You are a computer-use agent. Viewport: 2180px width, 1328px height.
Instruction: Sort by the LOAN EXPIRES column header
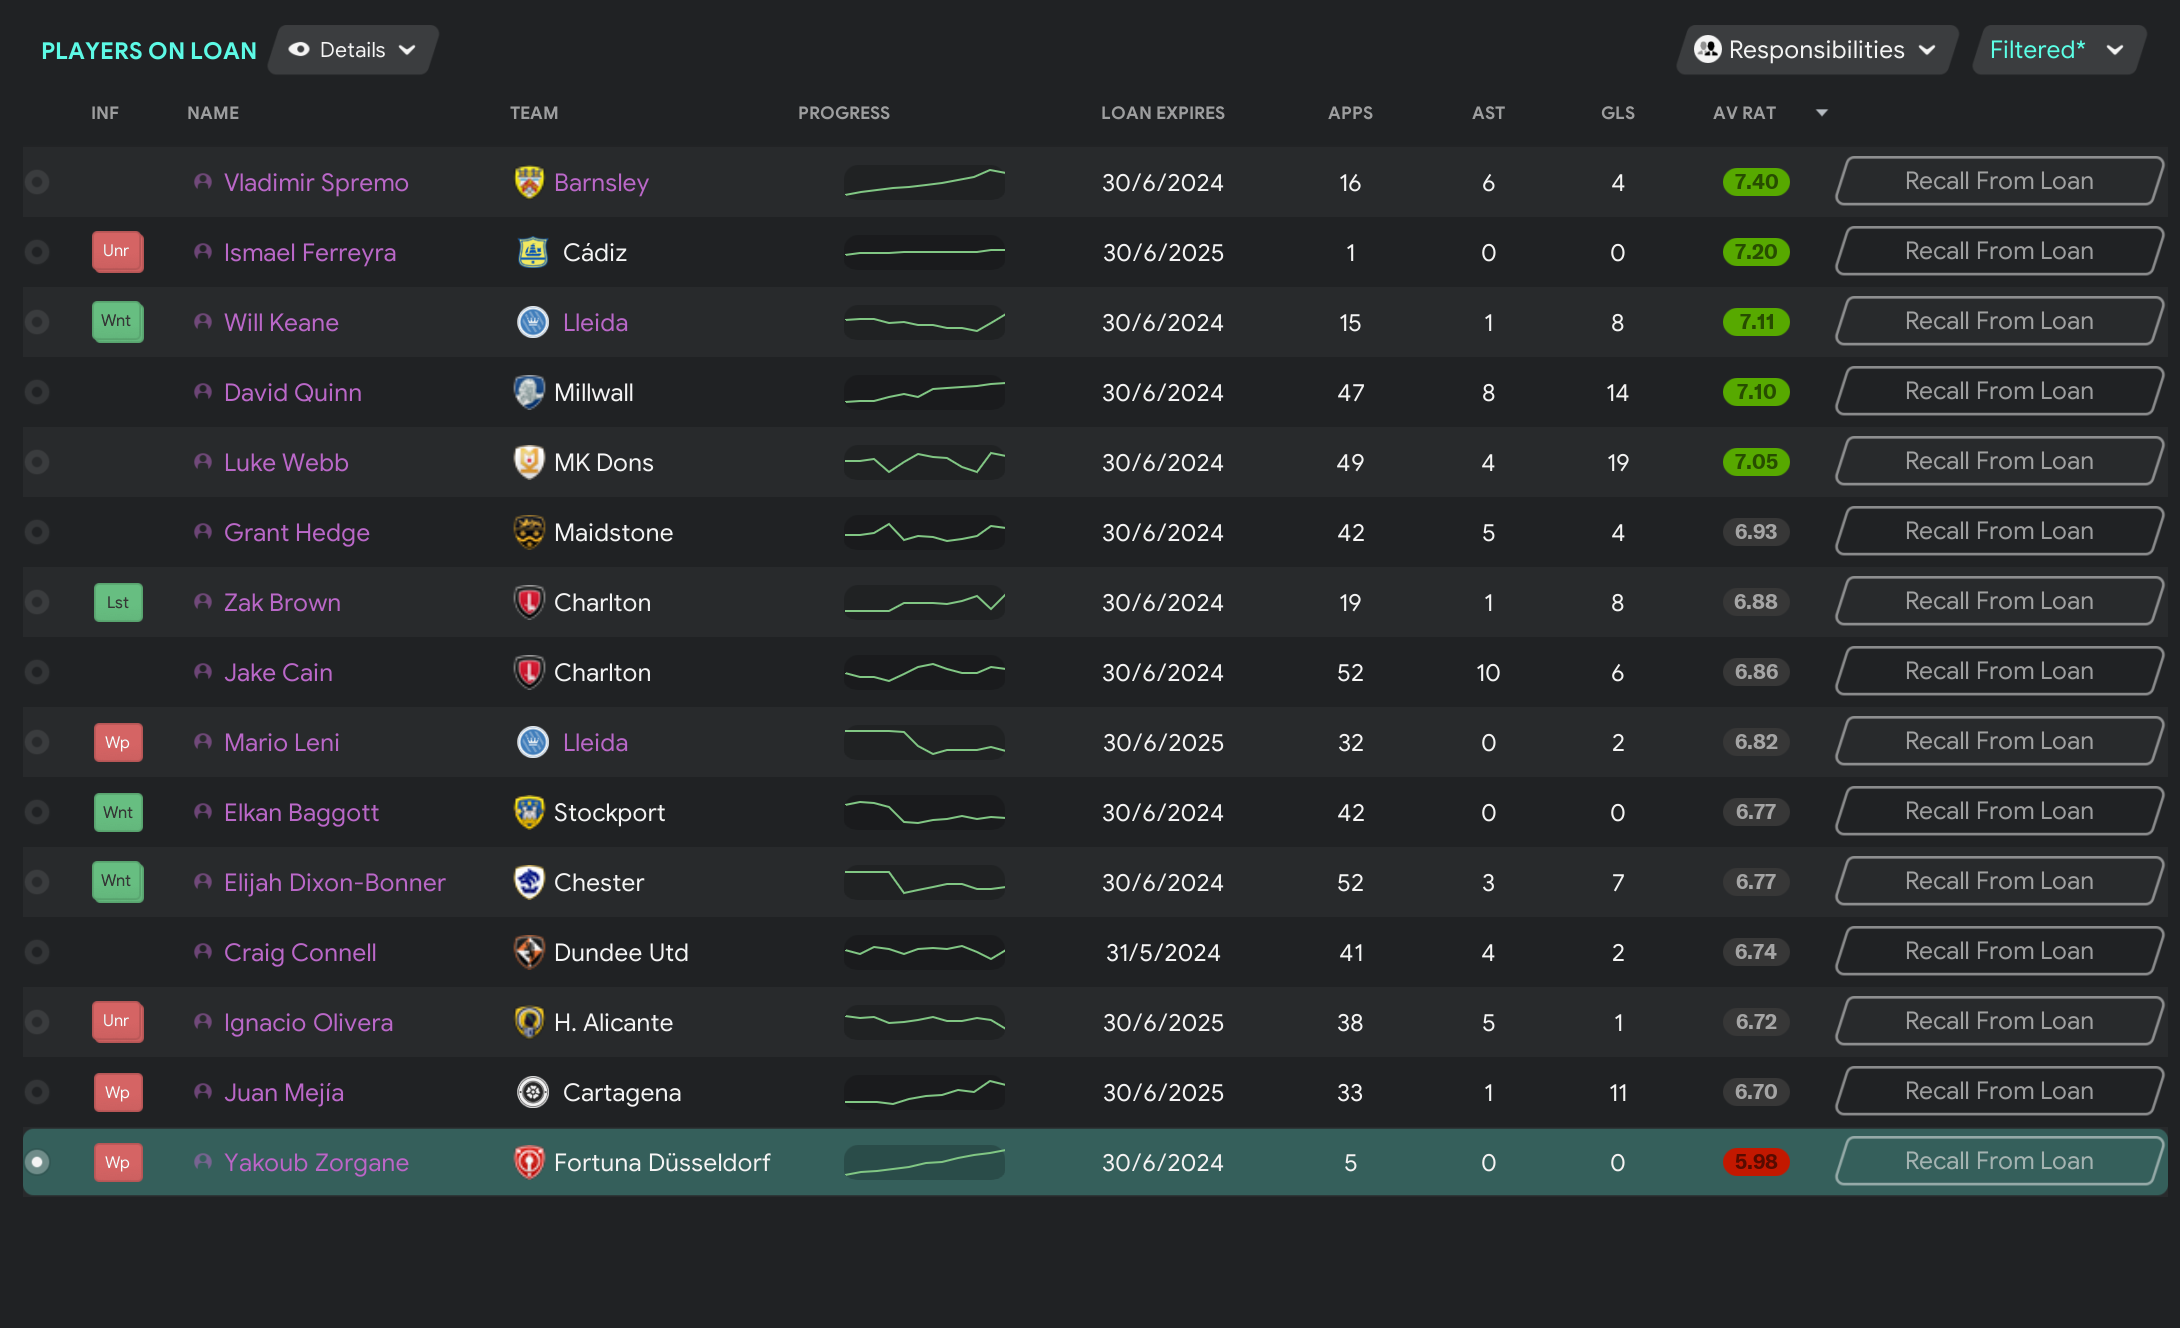point(1162,113)
